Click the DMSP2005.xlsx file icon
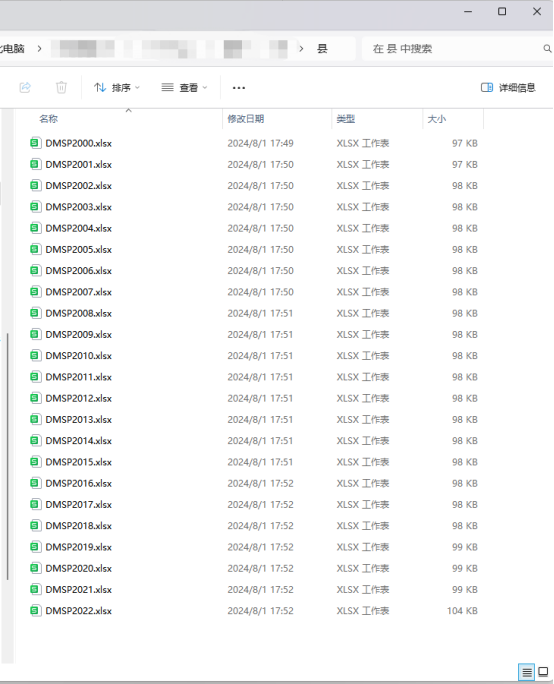The height and width of the screenshot is (684, 554). 36,250
